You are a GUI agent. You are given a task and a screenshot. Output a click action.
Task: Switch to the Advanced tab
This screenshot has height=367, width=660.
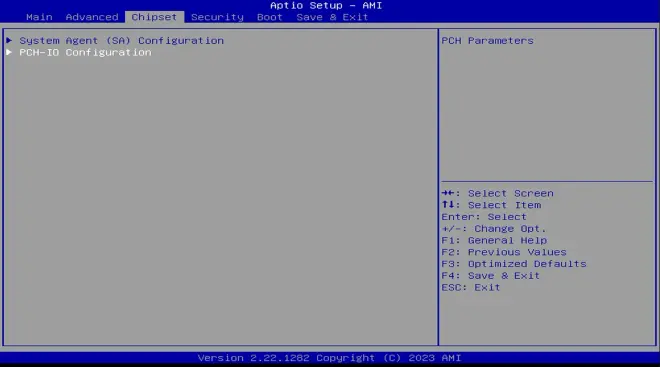click(x=92, y=17)
